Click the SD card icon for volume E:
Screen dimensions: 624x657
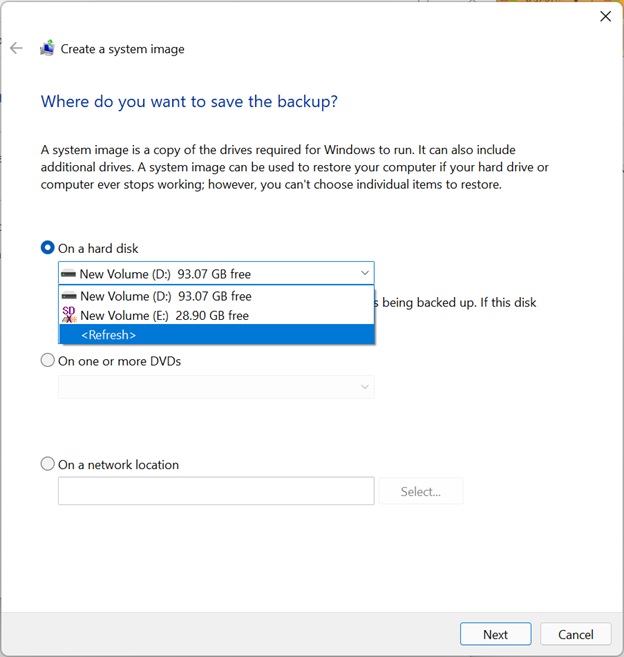[69, 315]
